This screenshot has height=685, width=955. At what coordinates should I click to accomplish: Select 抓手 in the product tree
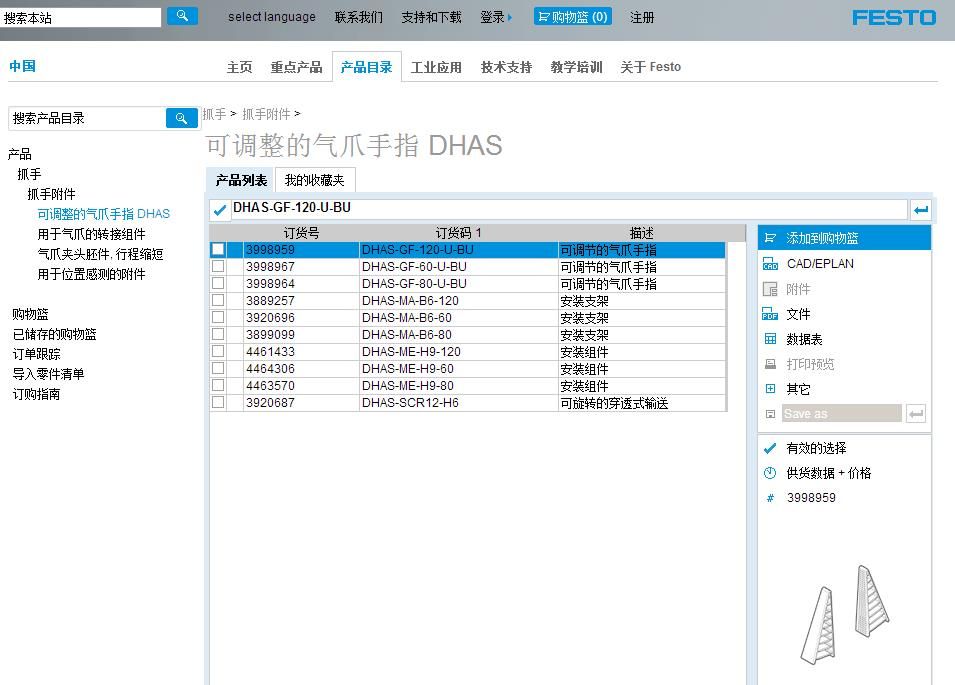pos(29,174)
